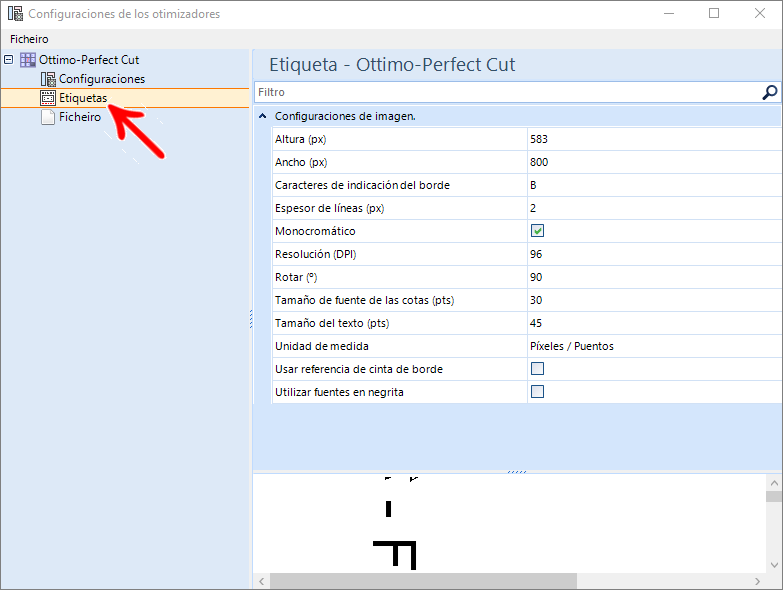The width and height of the screenshot is (783, 590).
Task: Click horizontal scrollbar left arrow
Action: [x=262, y=581]
